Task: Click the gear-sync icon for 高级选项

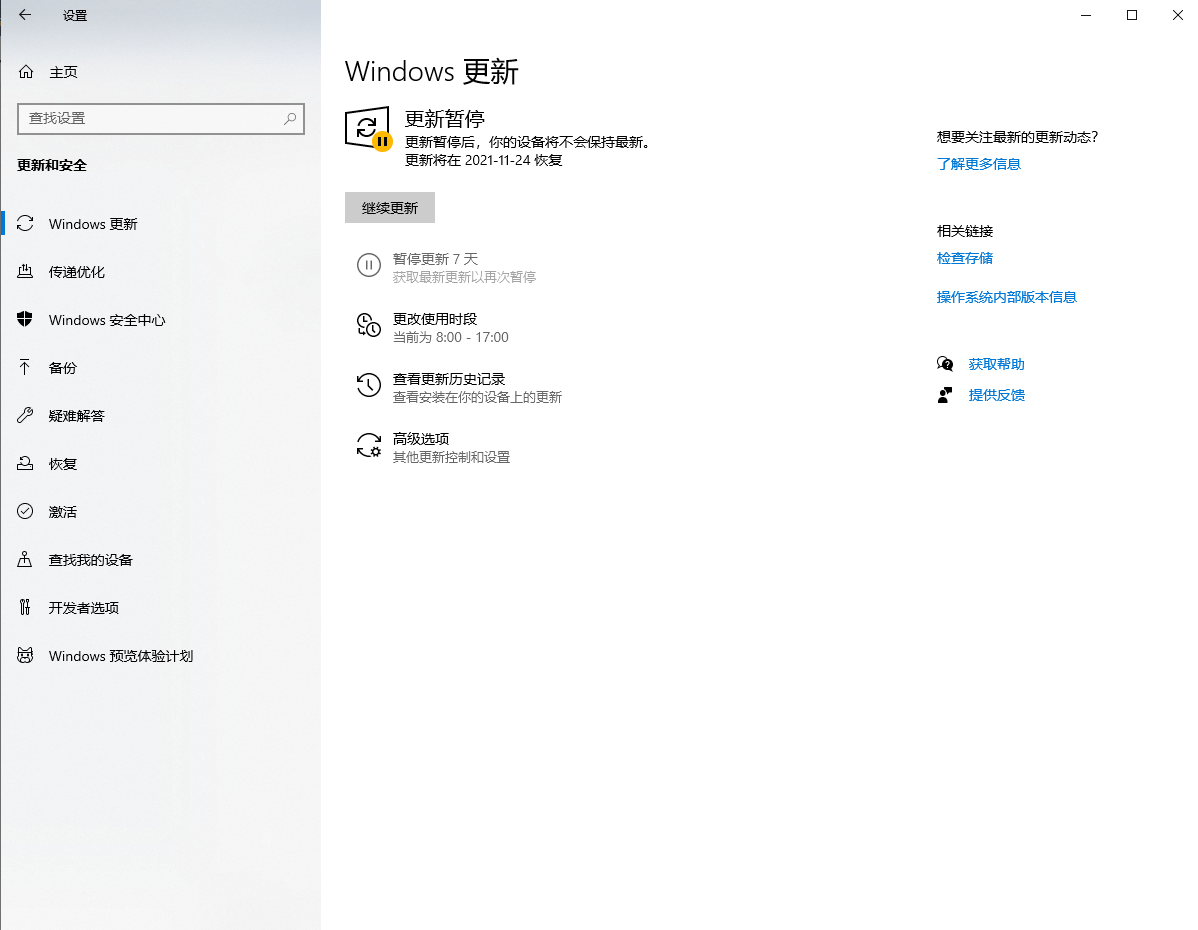Action: click(368, 445)
